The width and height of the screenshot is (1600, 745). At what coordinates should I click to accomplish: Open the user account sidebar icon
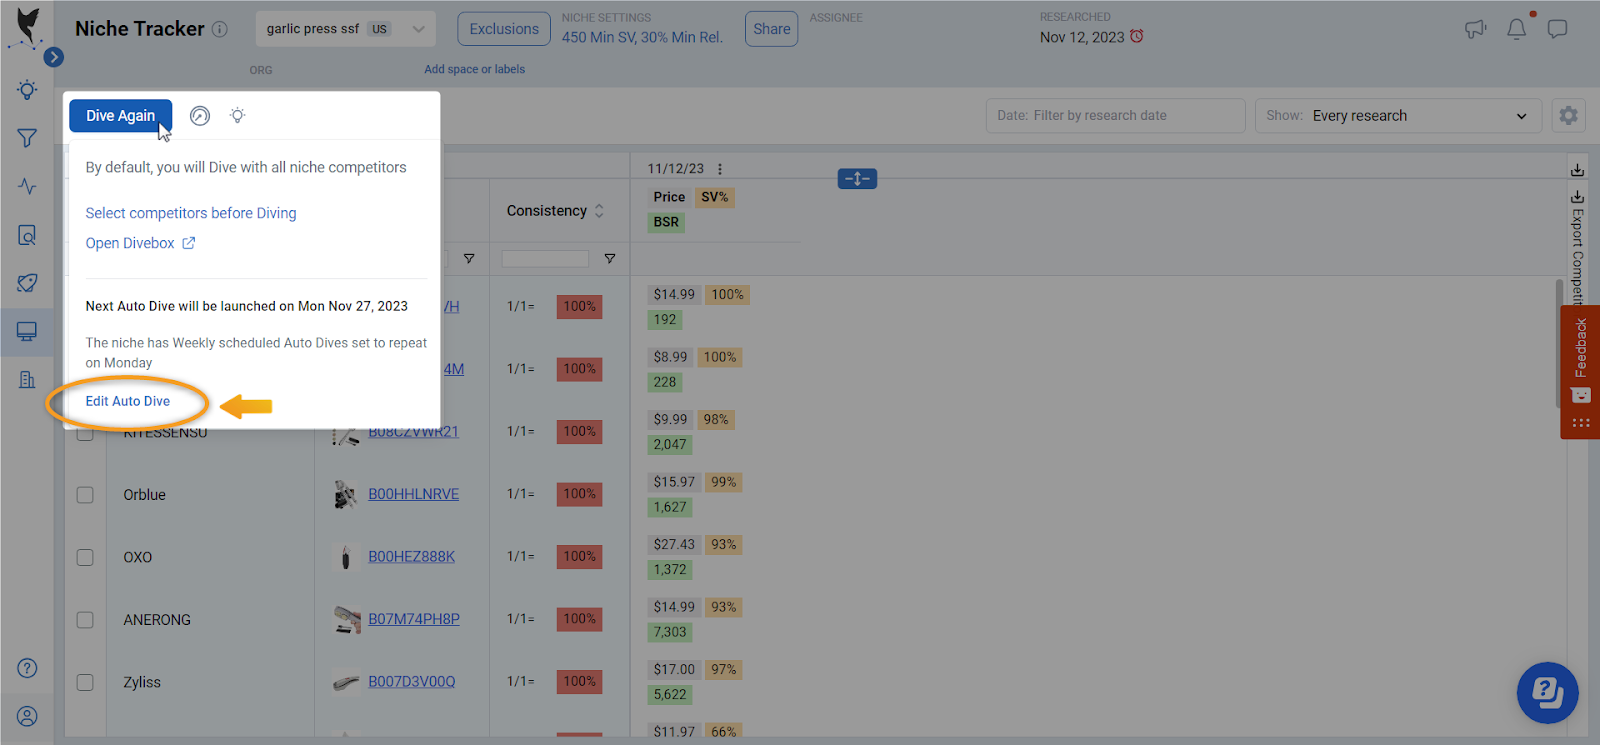[27, 716]
